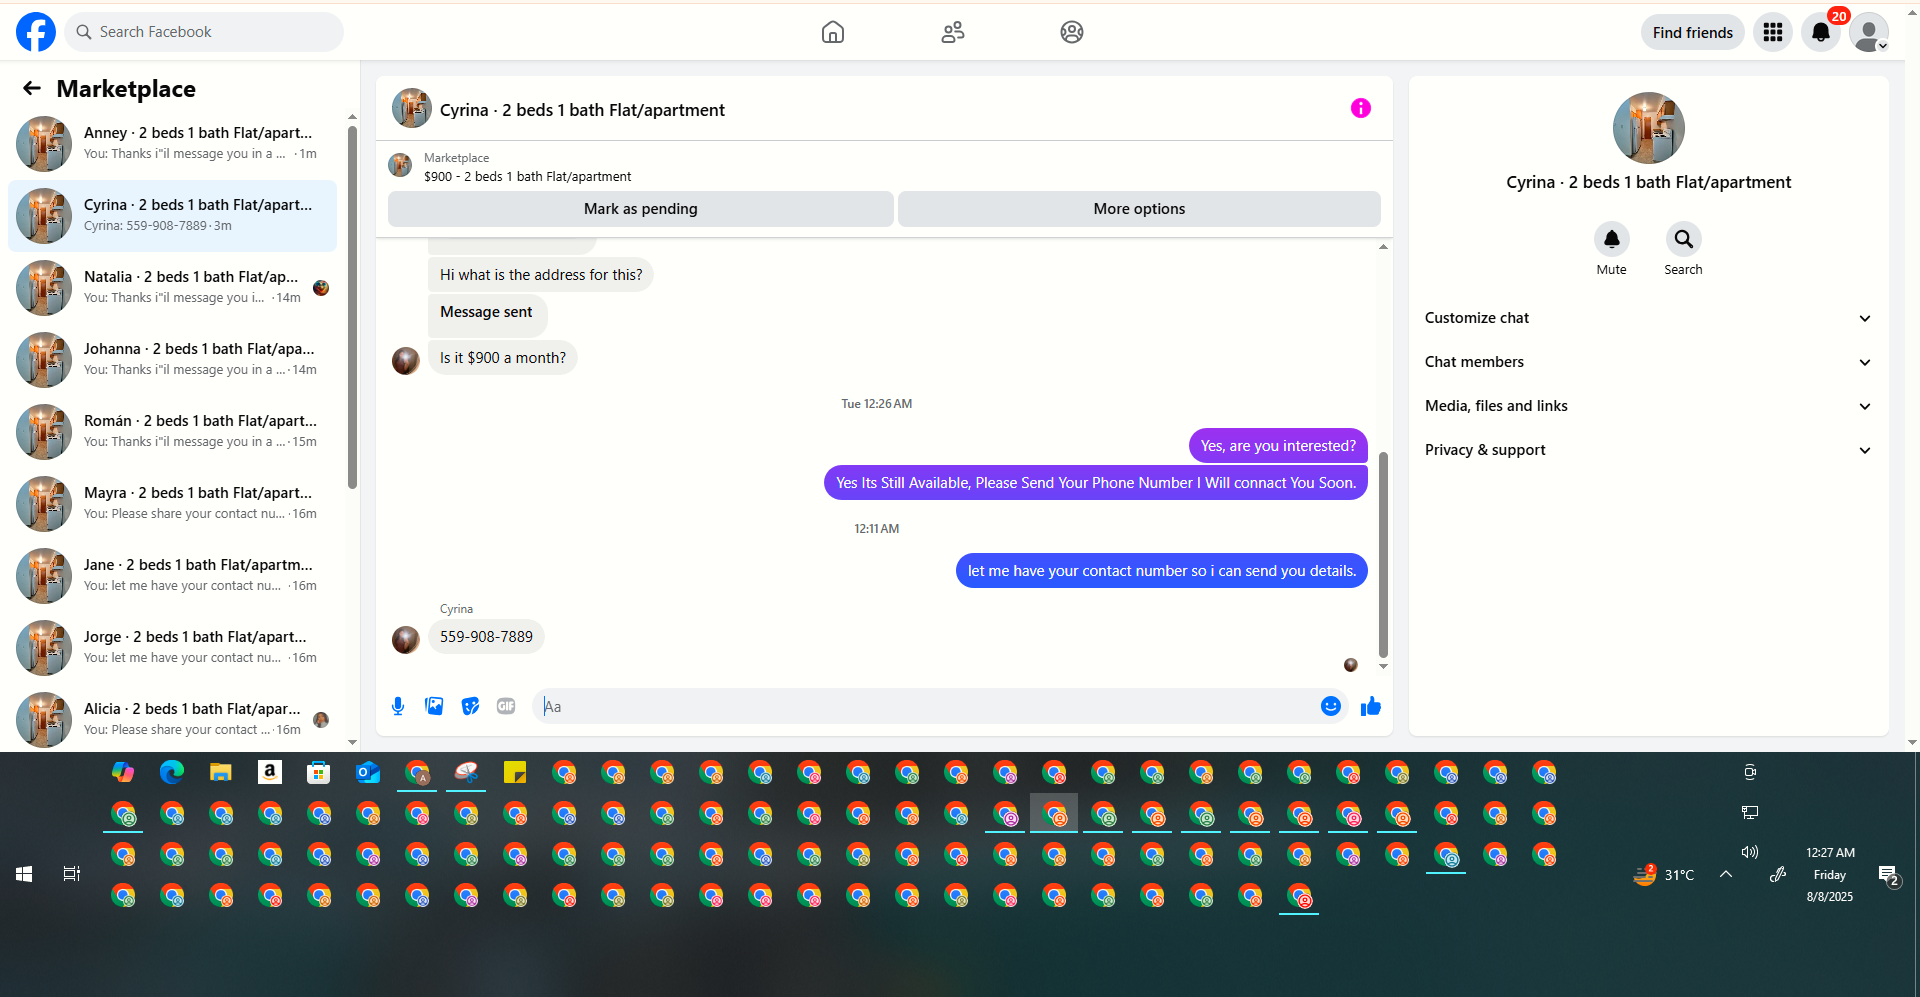Go to the Home feed icon
The image size is (1920, 997).
click(x=833, y=32)
